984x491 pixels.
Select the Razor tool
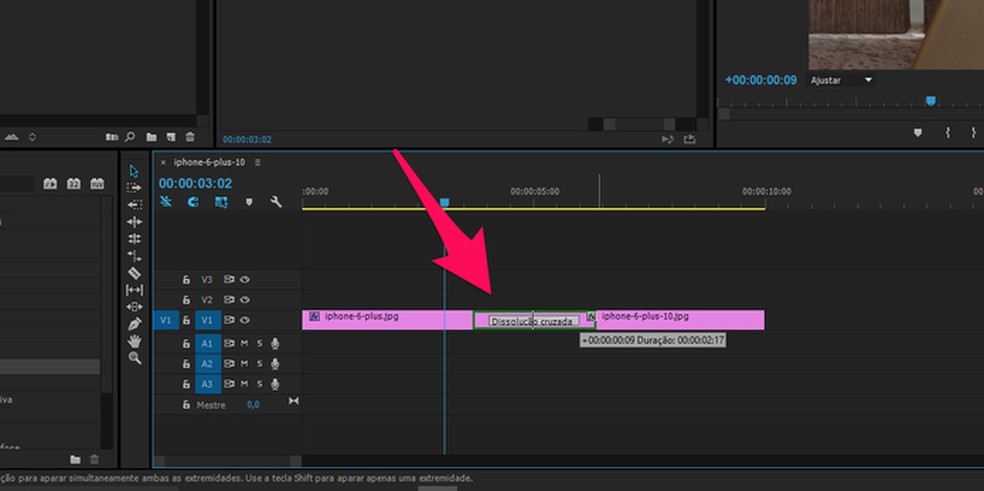coord(134,272)
